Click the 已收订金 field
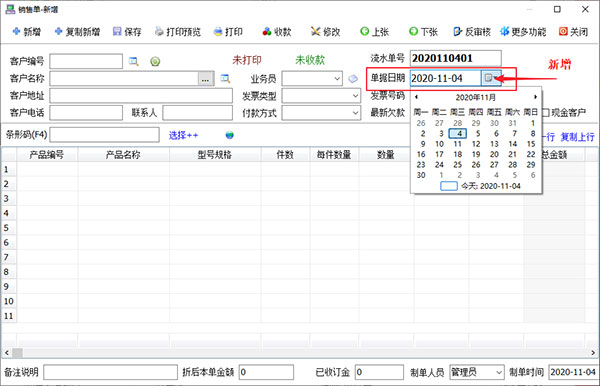 pyautogui.click(x=379, y=372)
